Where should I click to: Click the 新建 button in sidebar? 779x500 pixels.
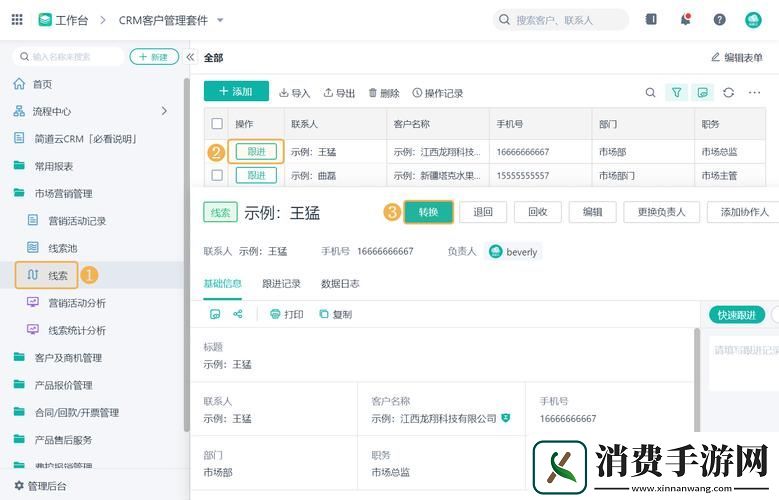coord(154,57)
